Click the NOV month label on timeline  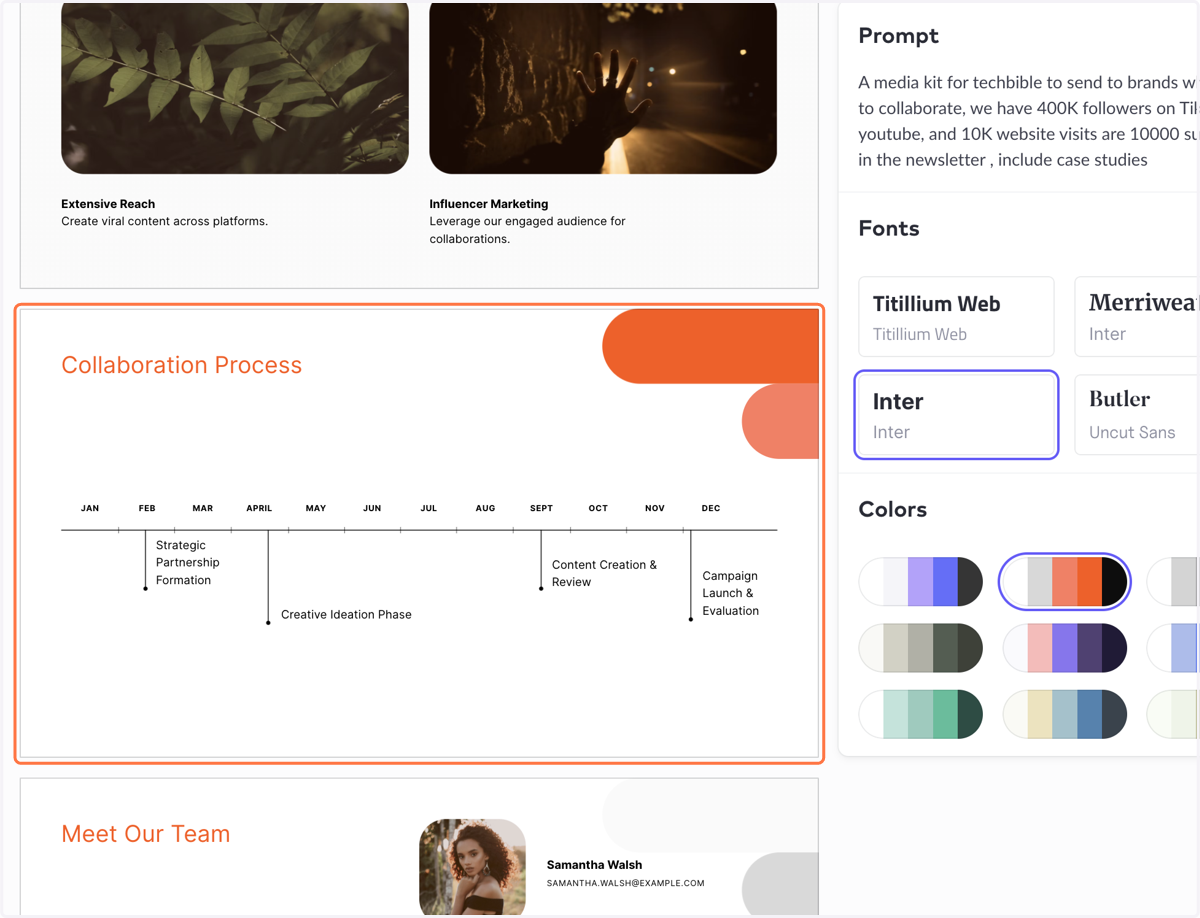pos(655,508)
